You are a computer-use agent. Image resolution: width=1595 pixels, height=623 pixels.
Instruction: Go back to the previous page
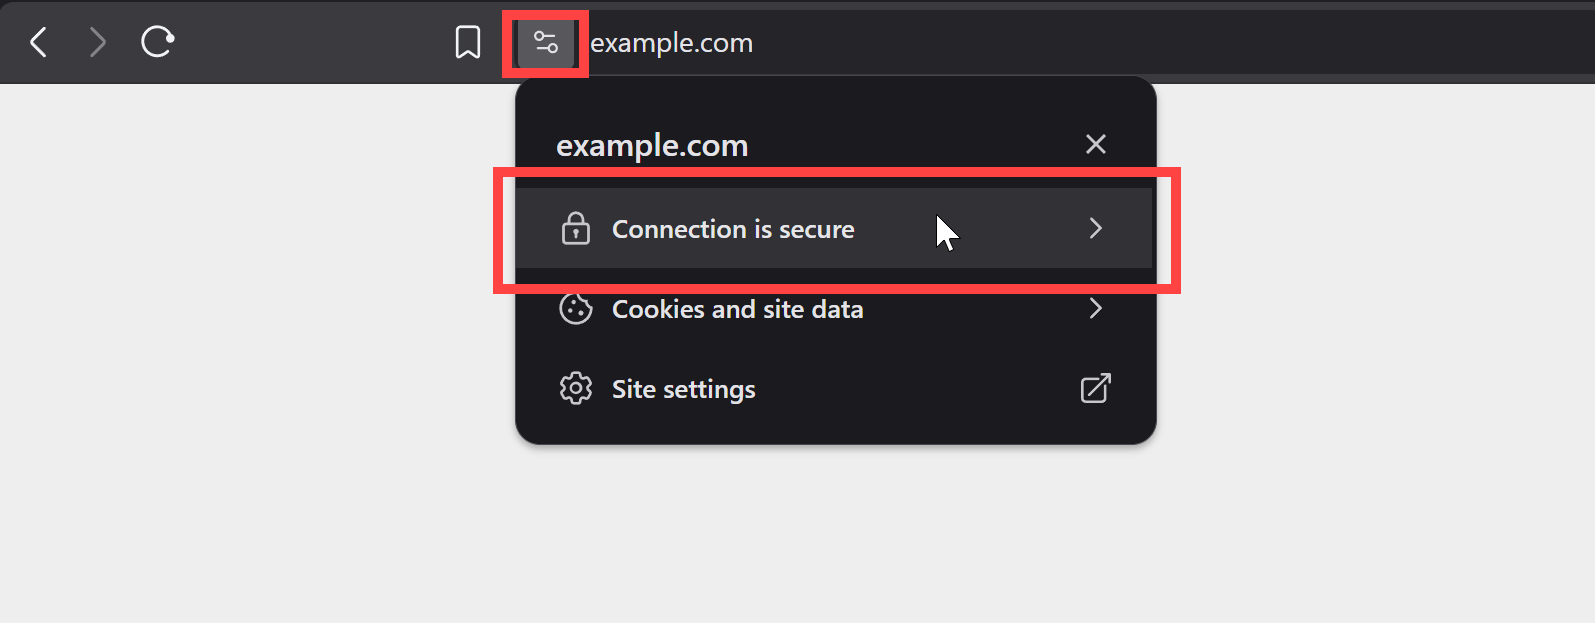(x=39, y=42)
